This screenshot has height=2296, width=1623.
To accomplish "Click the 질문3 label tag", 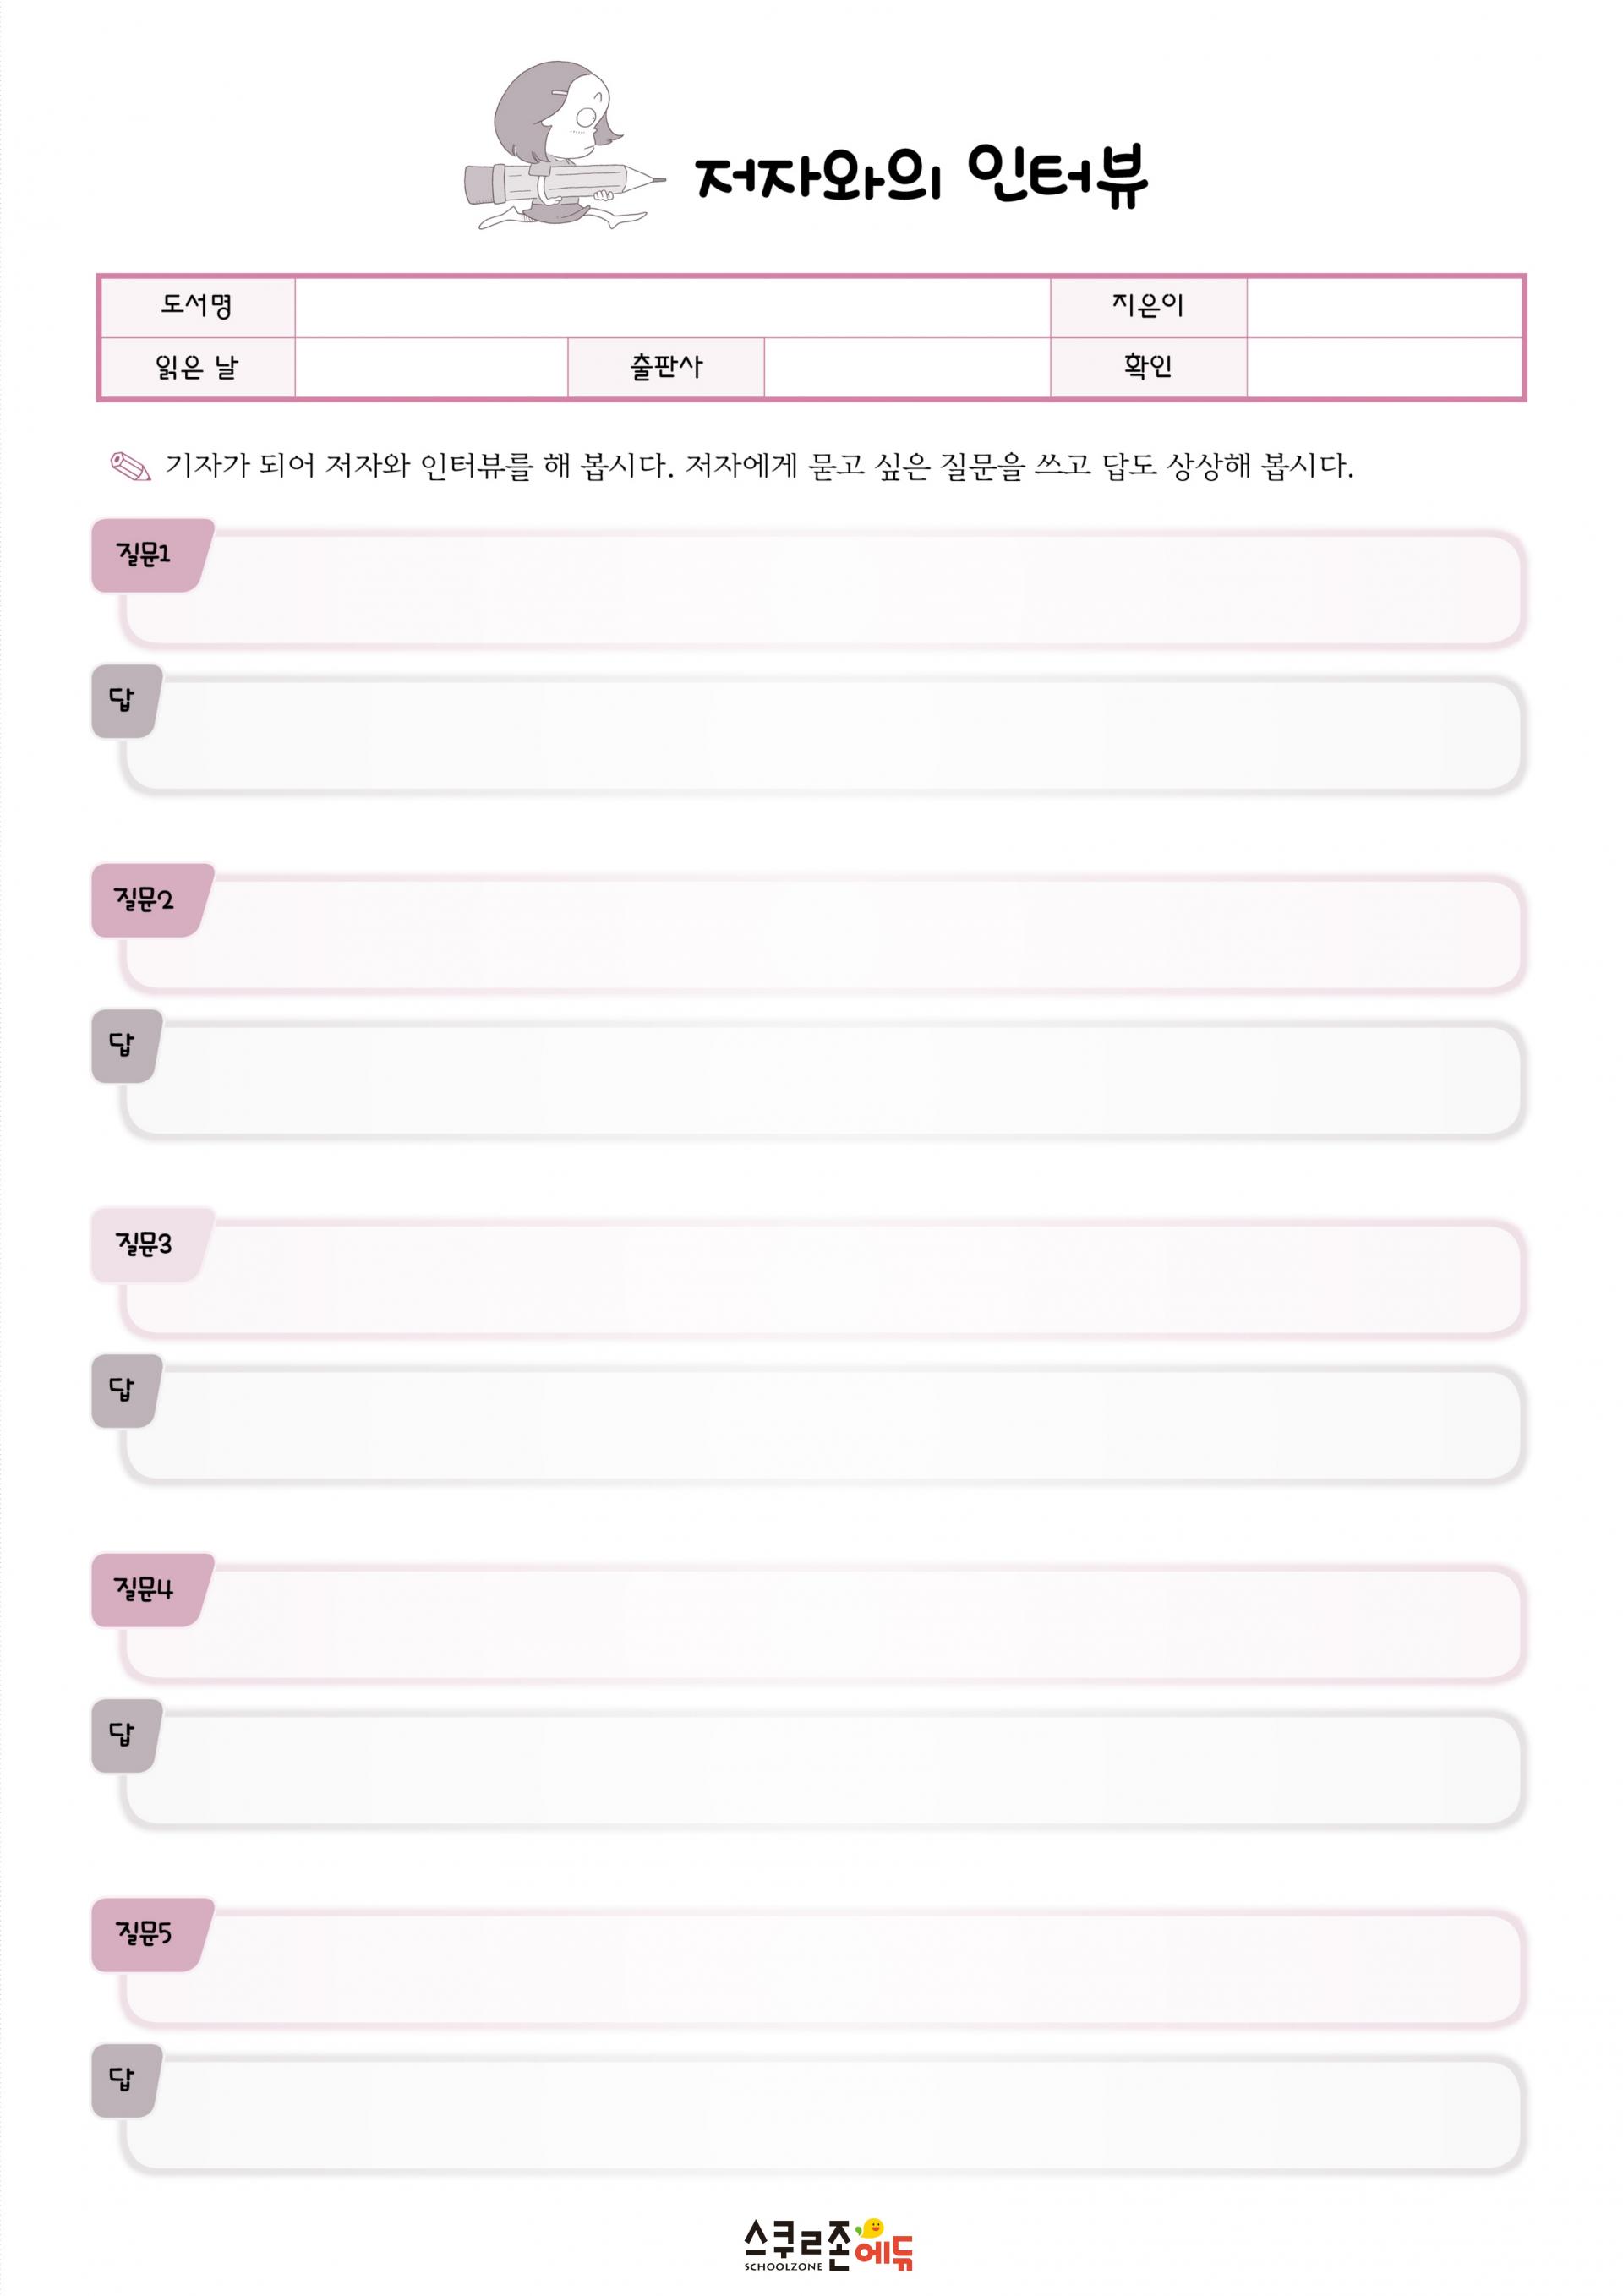I will [x=148, y=1244].
